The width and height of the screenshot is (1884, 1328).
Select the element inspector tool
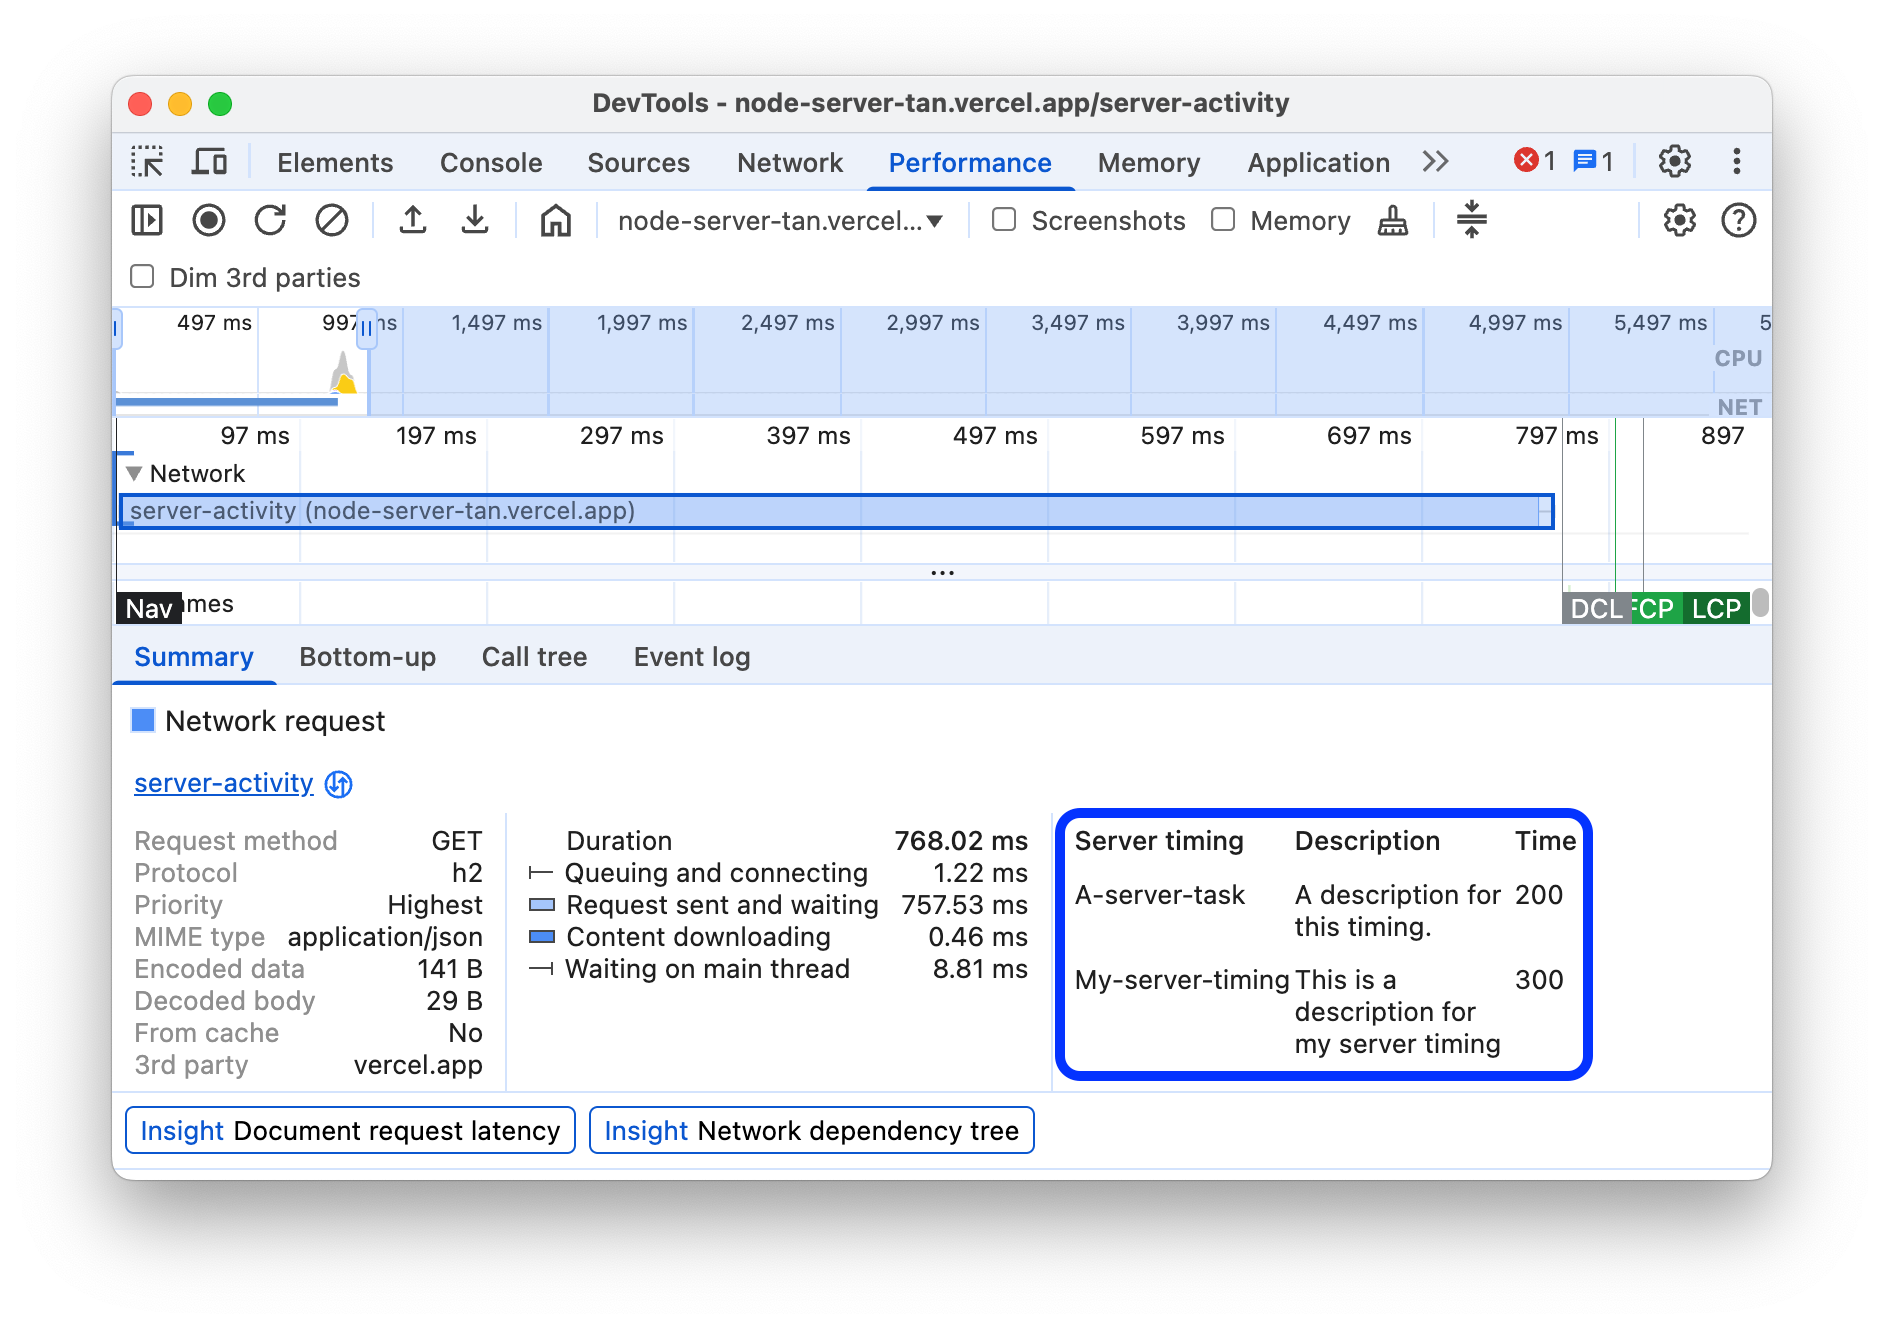pyautogui.click(x=147, y=161)
